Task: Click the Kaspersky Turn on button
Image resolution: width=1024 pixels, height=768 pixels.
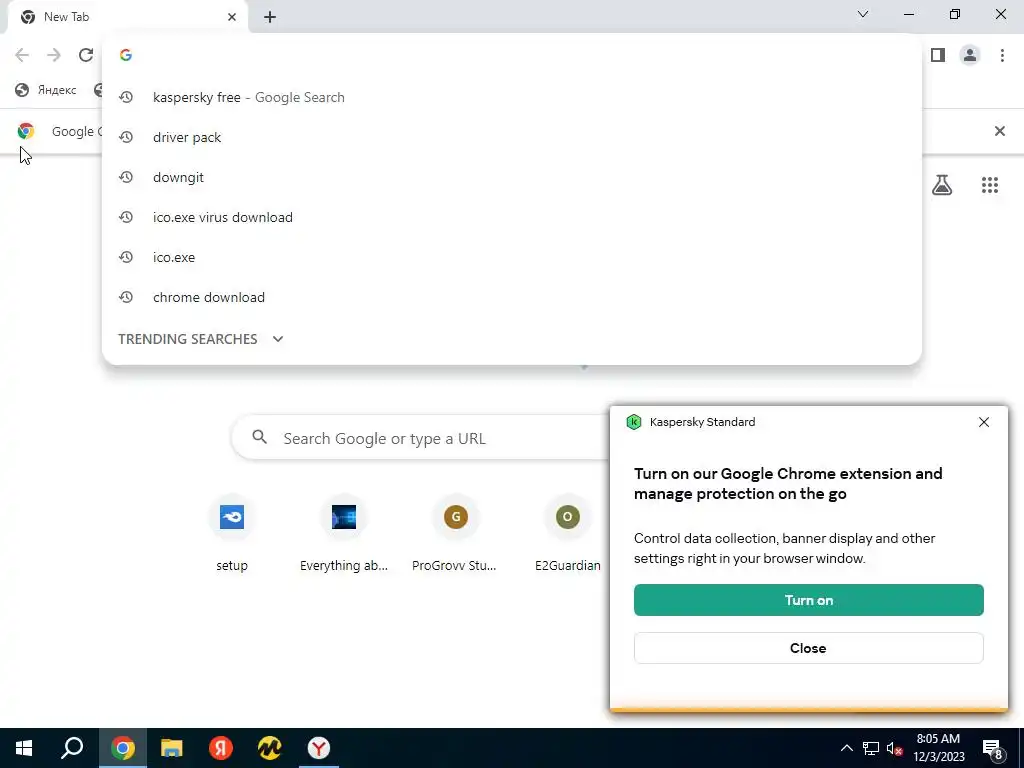Action: click(808, 600)
